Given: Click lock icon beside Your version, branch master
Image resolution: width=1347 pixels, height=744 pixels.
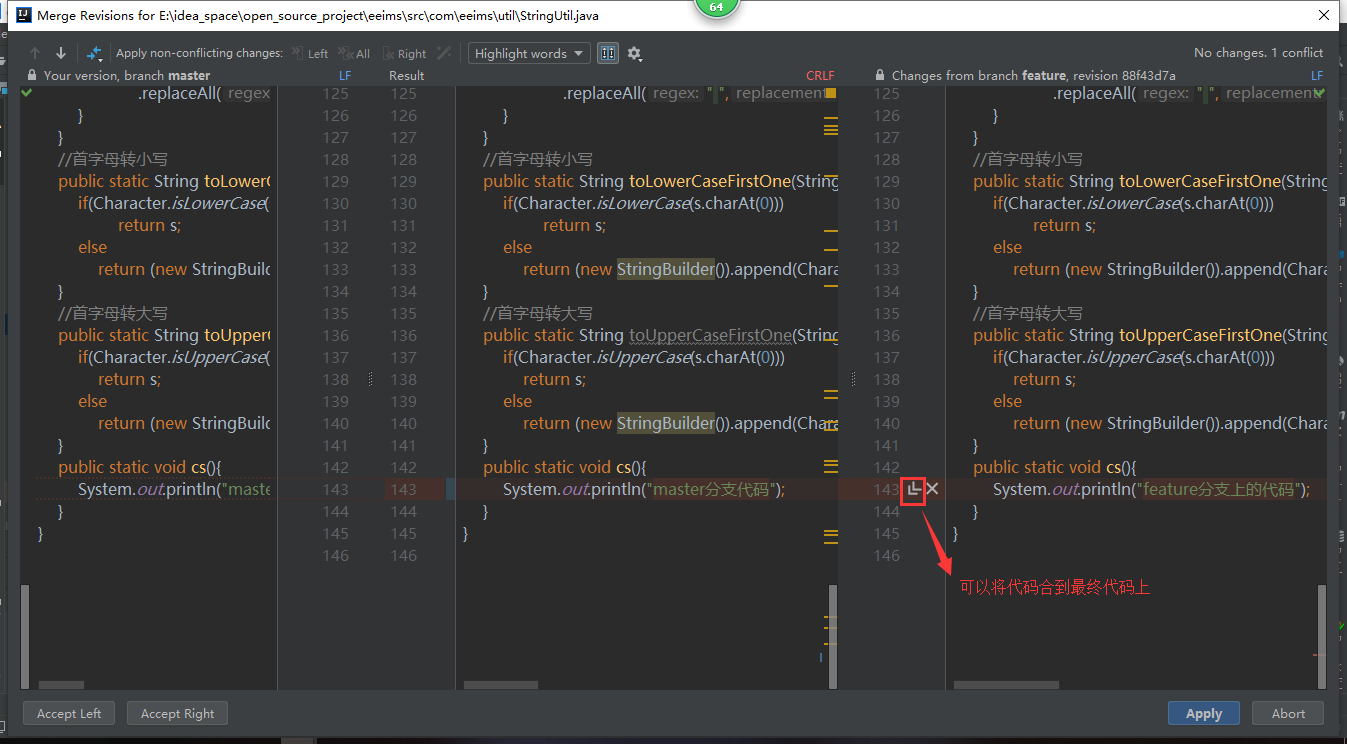Looking at the screenshot, I should [32, 75].
